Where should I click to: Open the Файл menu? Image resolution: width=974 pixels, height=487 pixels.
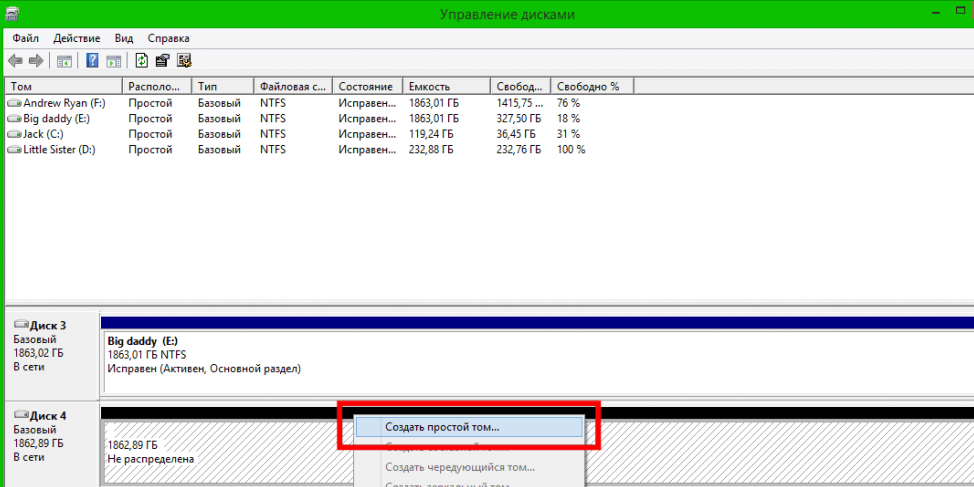26,37
